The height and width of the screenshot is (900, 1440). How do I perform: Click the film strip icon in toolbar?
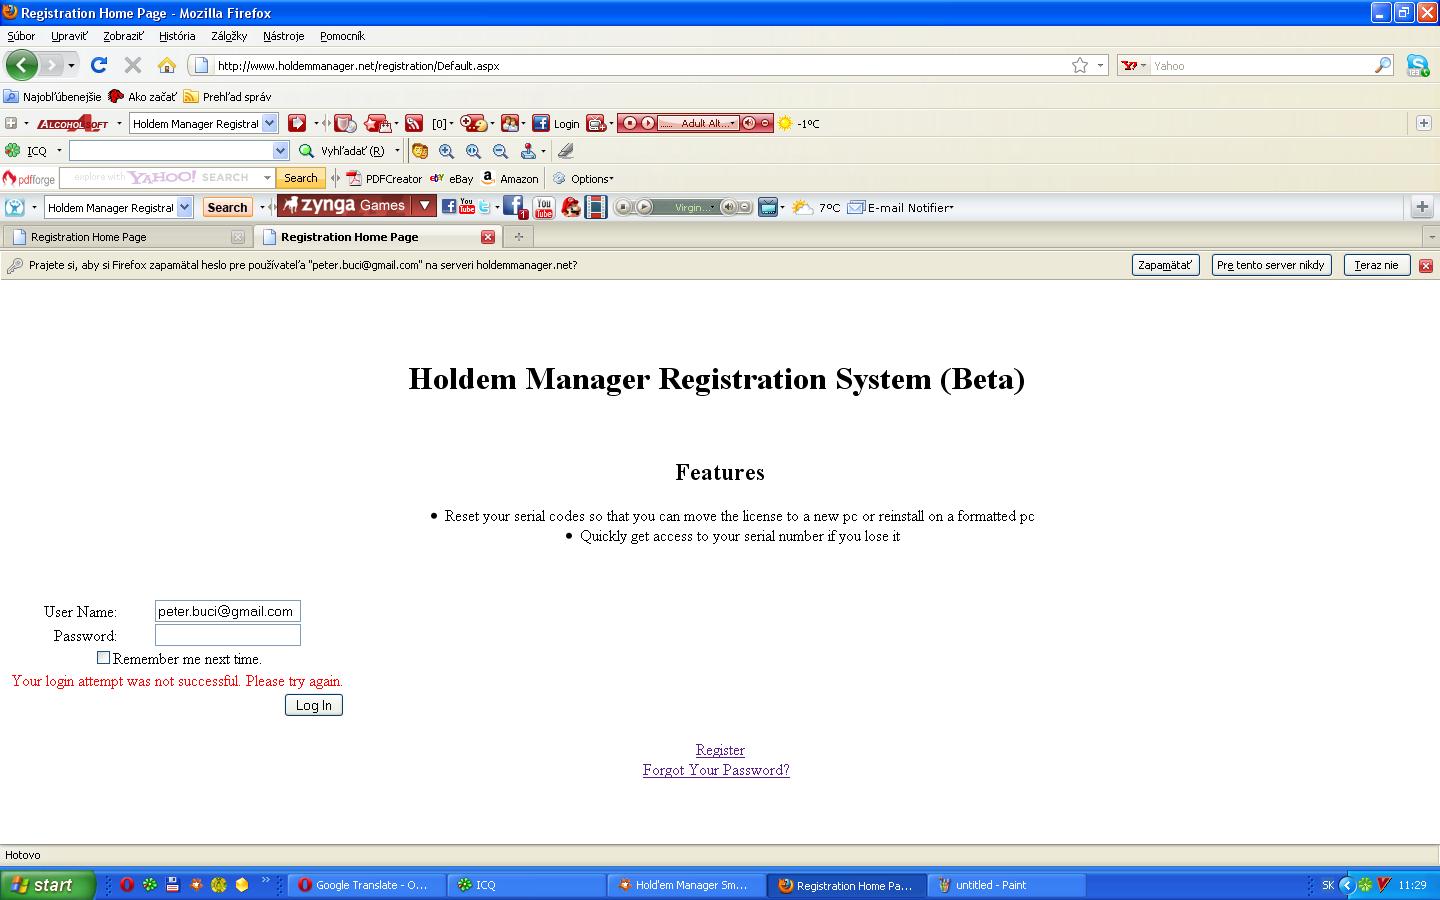pos(596,207)
